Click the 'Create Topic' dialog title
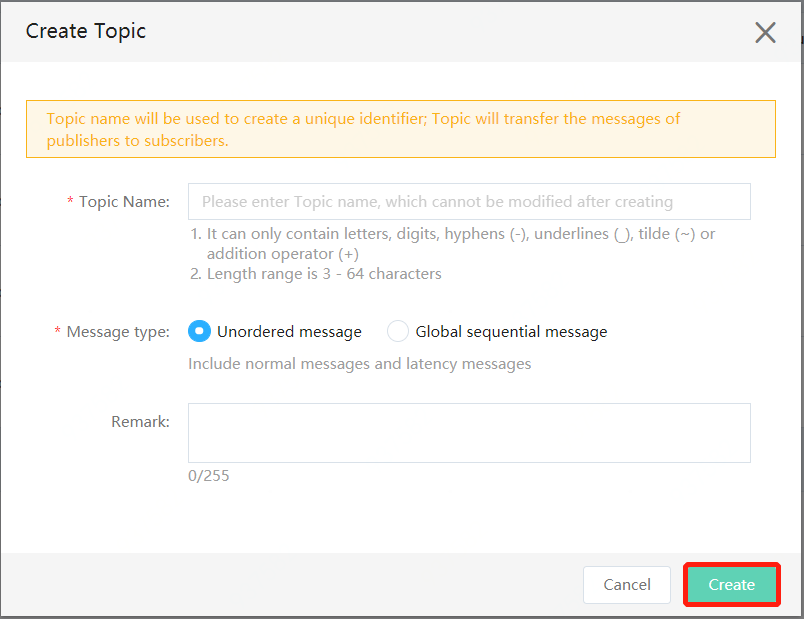804x619 pixels. [x=86, y=31]
